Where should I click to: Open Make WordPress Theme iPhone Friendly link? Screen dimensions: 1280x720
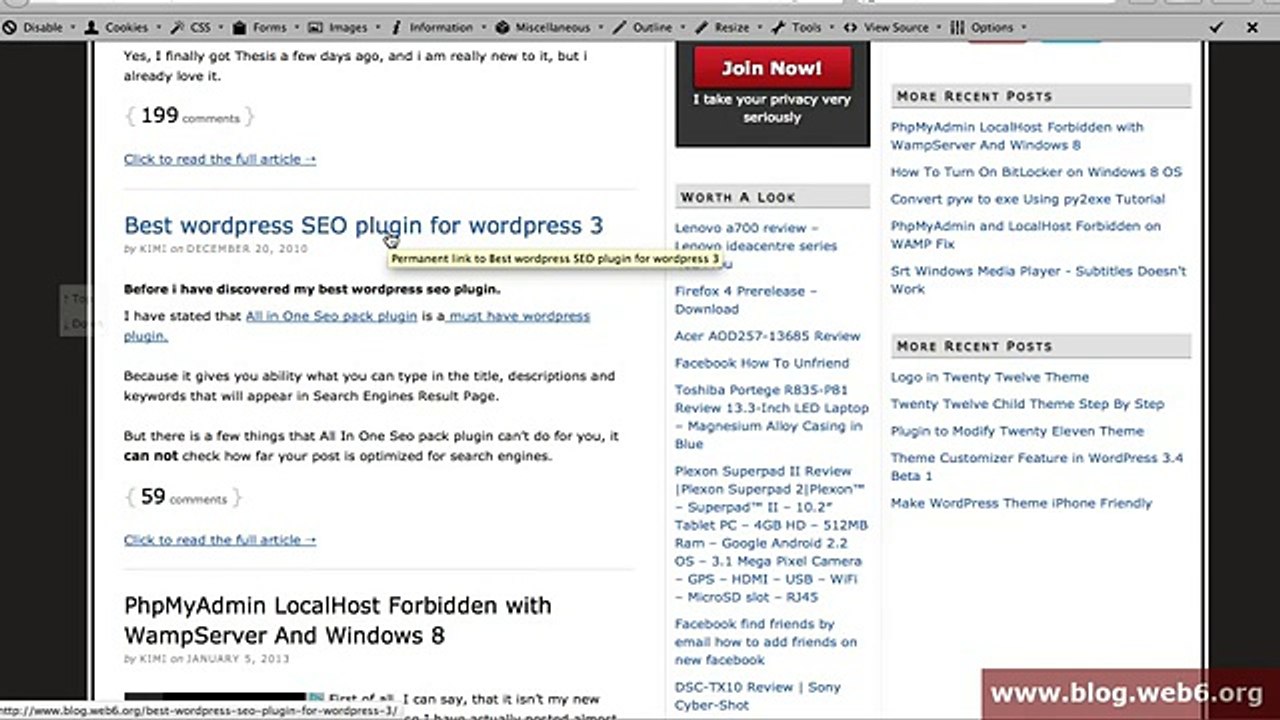click(x=1021, y=503)
